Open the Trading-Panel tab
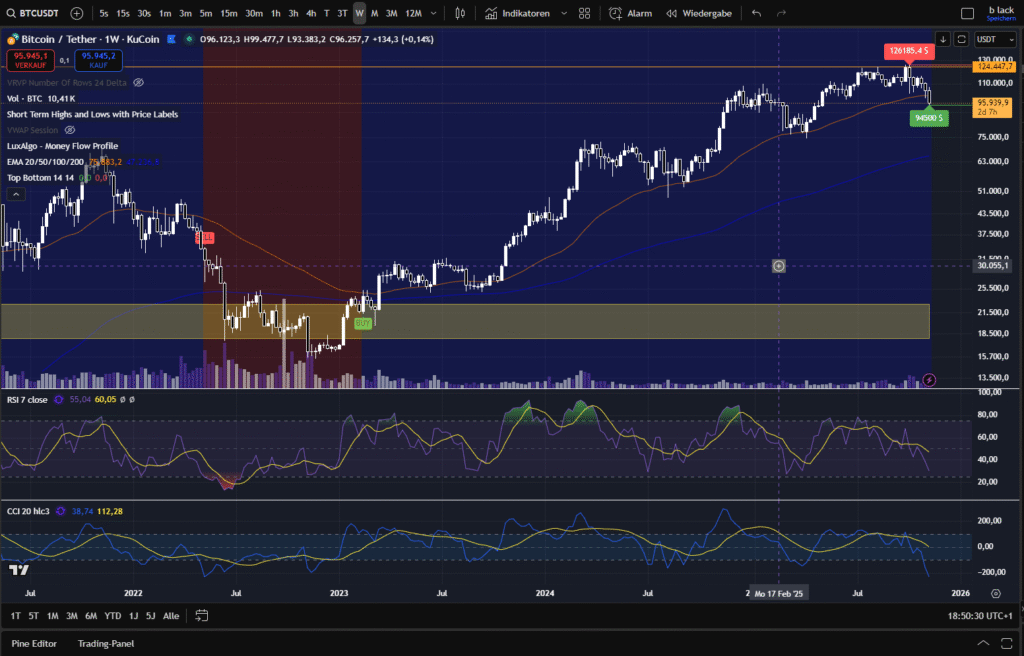This screenshot has width=1024, height=656. [x=106, y=644]
